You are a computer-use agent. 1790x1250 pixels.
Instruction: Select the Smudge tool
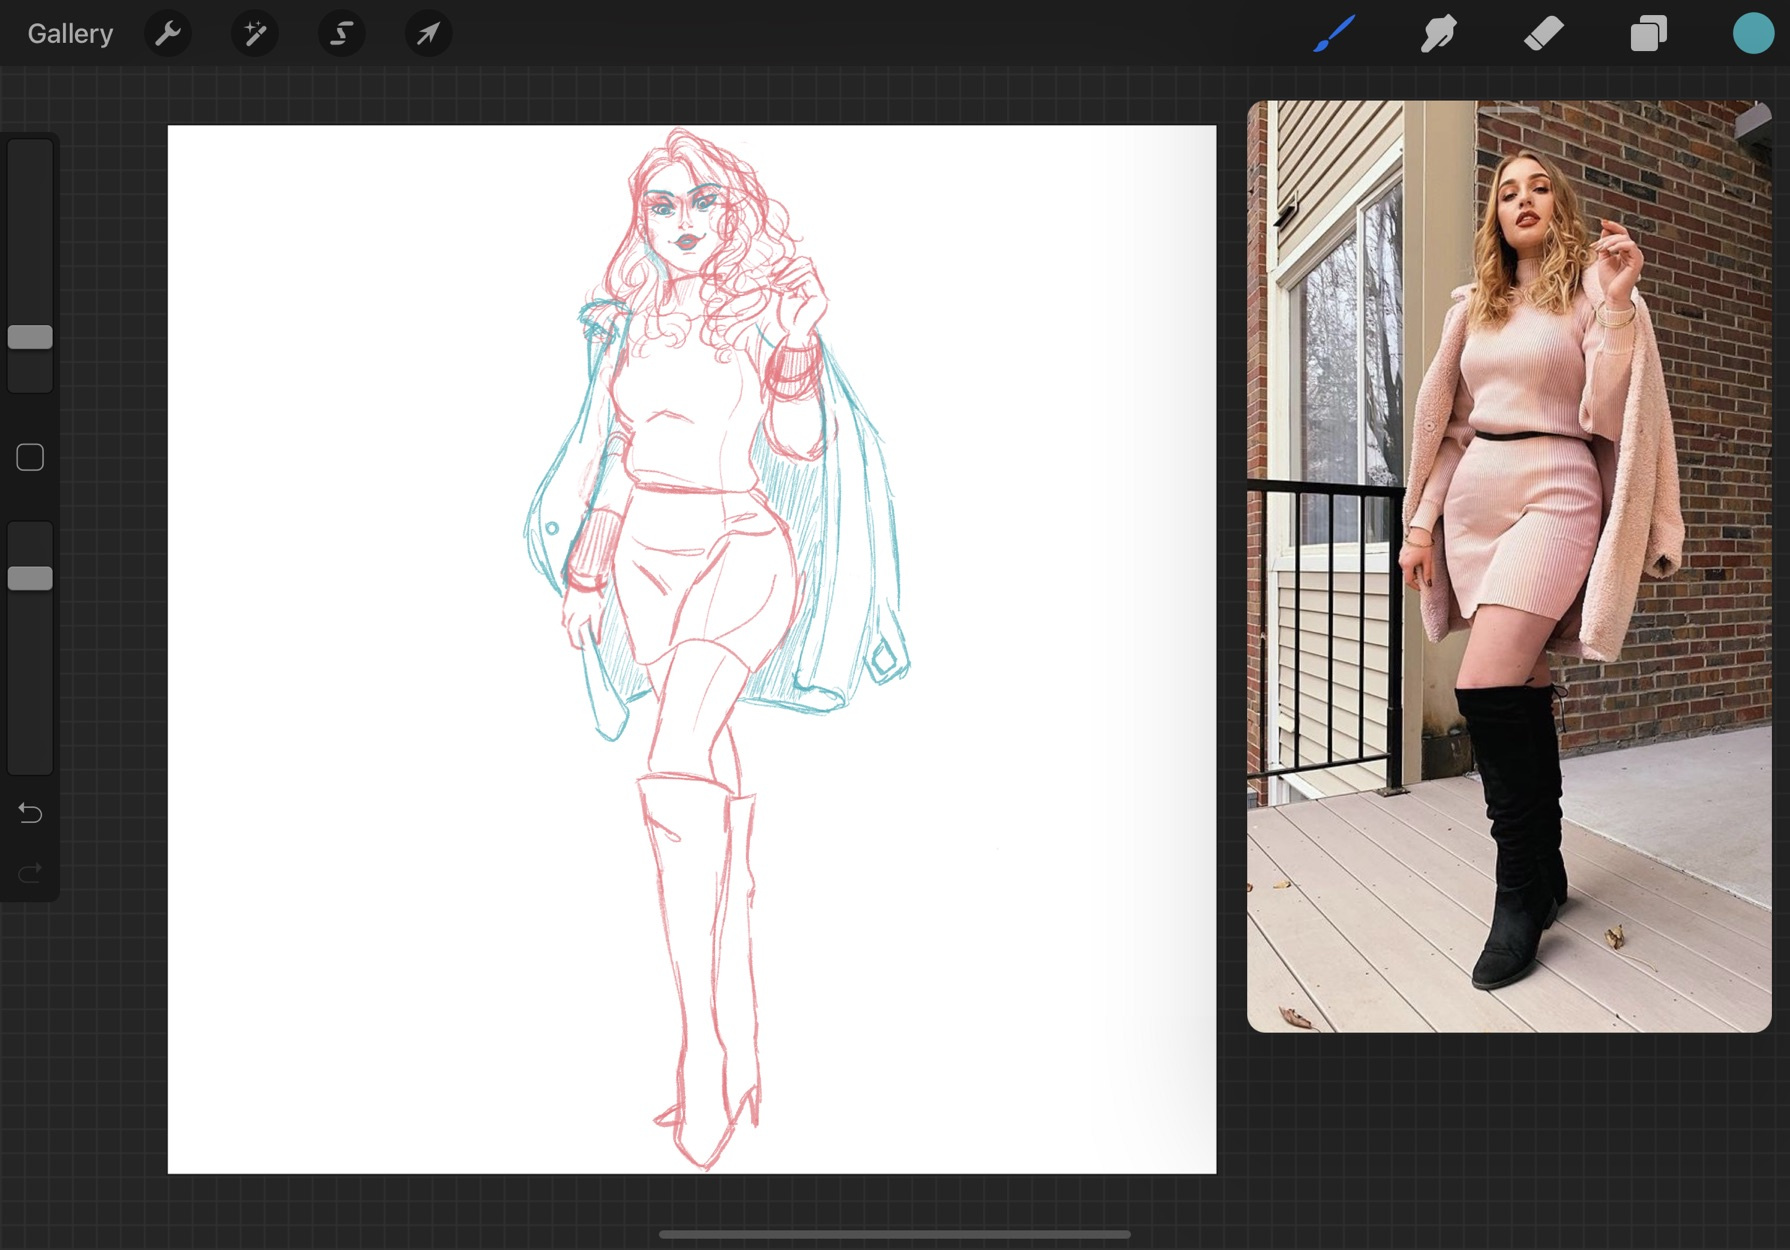1438,34
